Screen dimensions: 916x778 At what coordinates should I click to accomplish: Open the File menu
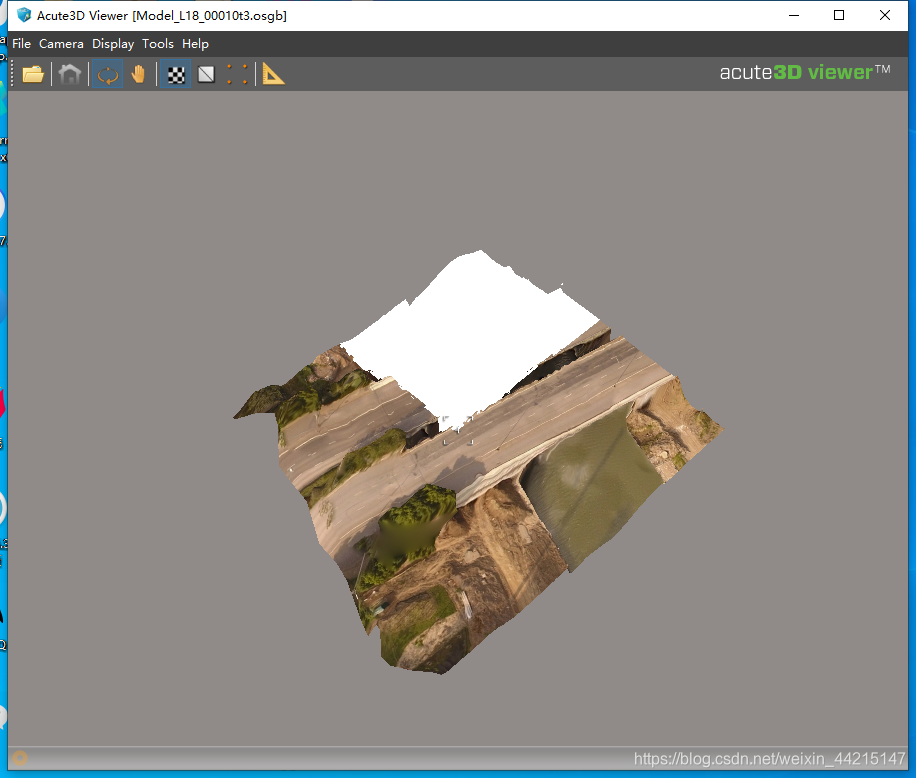pos(21,44)
